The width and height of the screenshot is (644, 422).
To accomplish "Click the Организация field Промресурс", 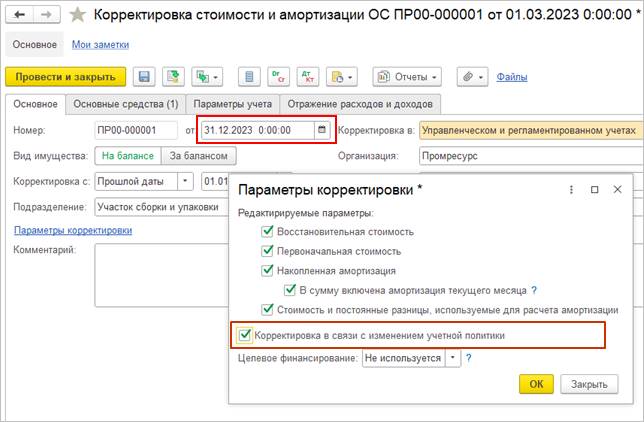I will (531, 156).
